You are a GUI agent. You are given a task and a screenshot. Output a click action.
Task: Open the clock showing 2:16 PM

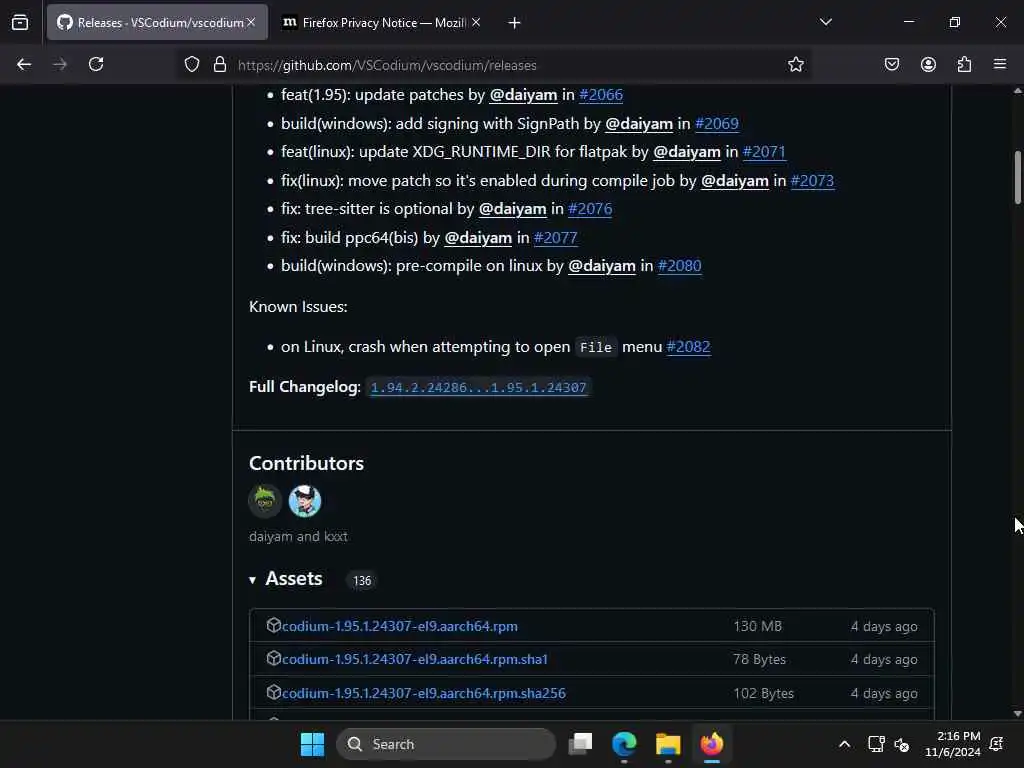(952, 744)
